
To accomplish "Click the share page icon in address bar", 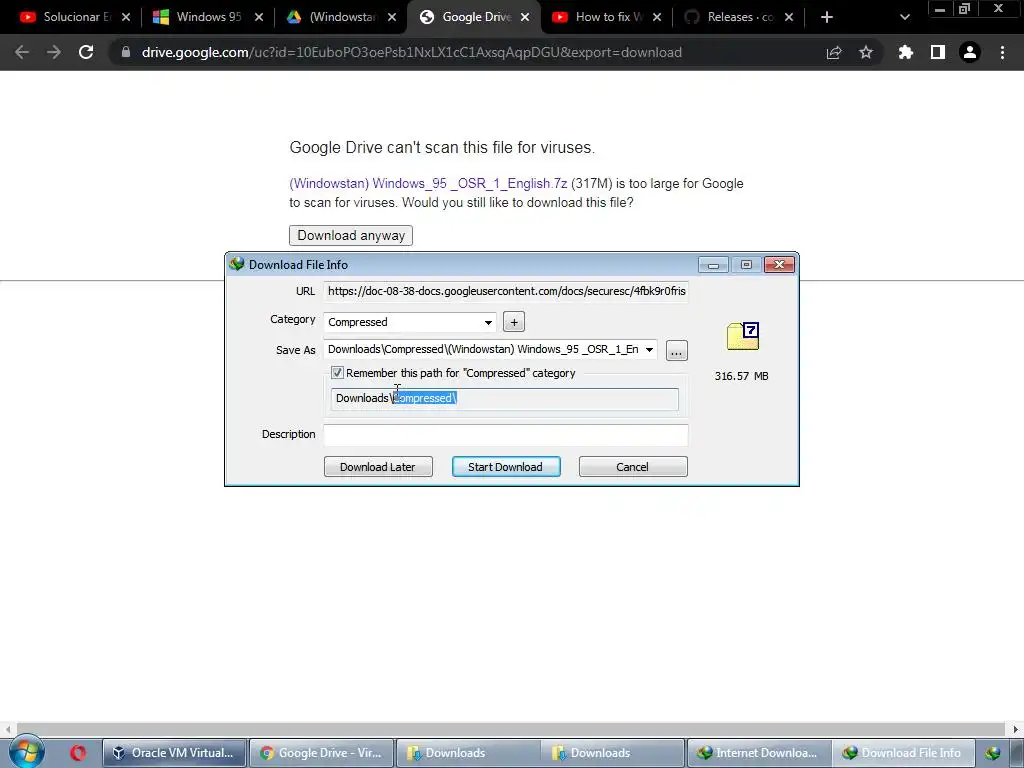I will pos(834,52).
